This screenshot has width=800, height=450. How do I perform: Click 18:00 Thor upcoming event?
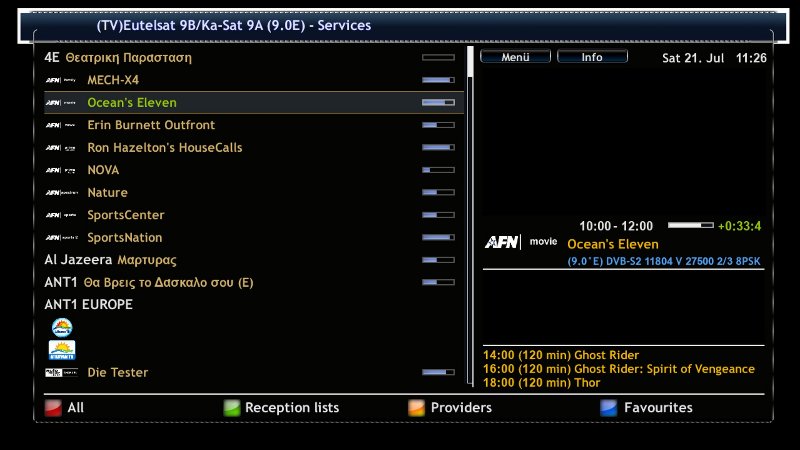(x=541, y=383)
